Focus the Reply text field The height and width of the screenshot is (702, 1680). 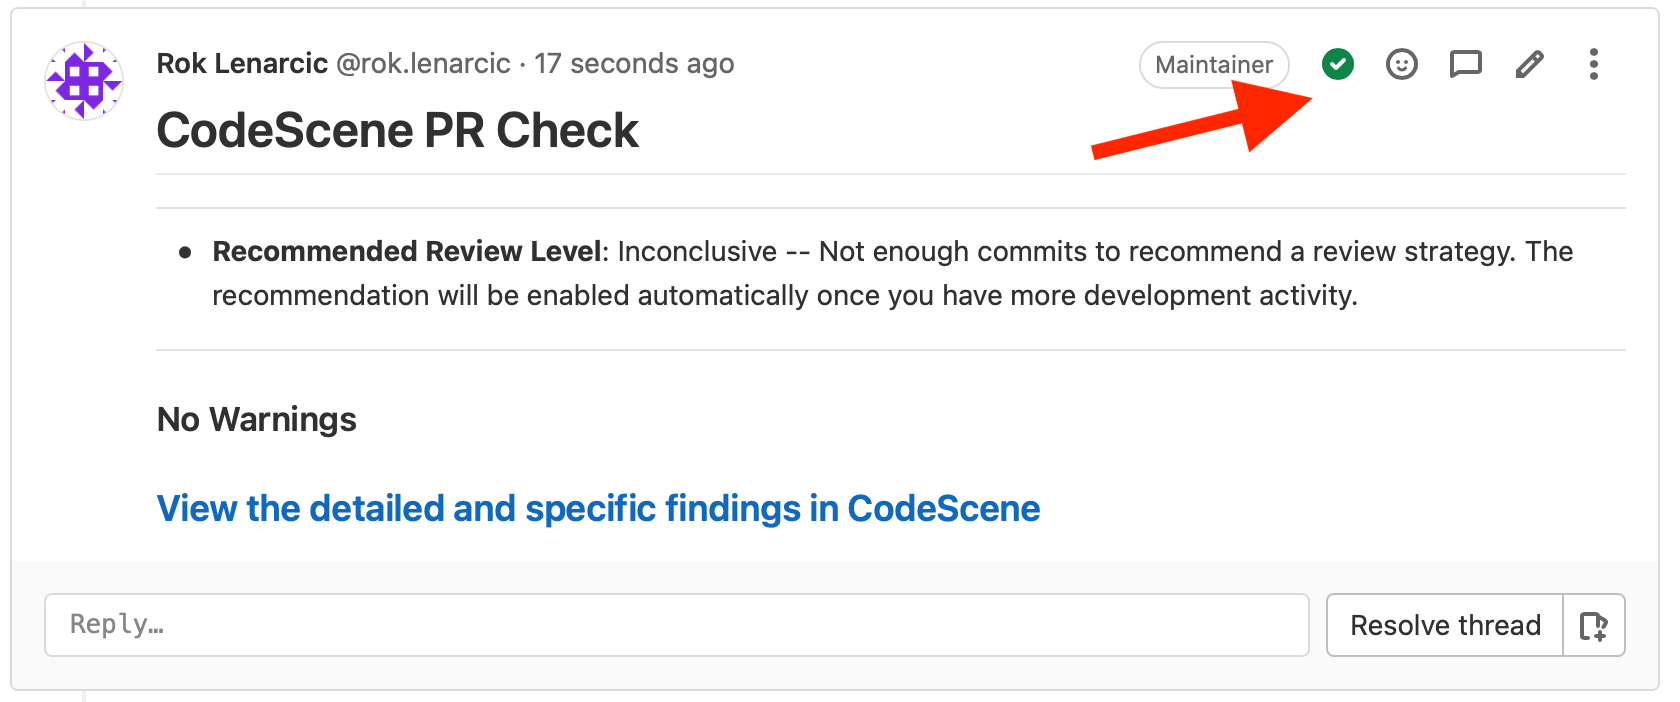pos(676,625)
